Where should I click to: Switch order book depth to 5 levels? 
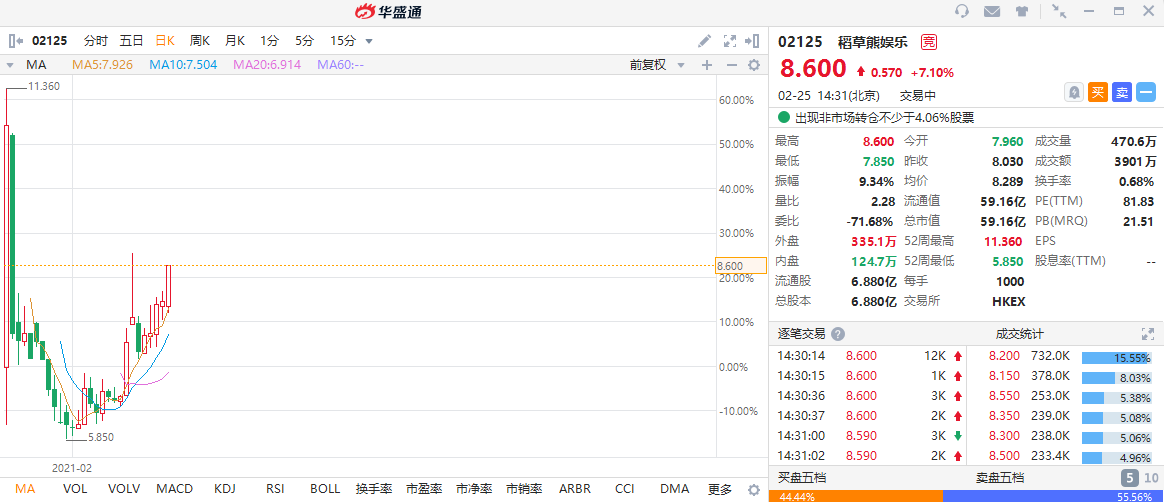pos(1129,478)
